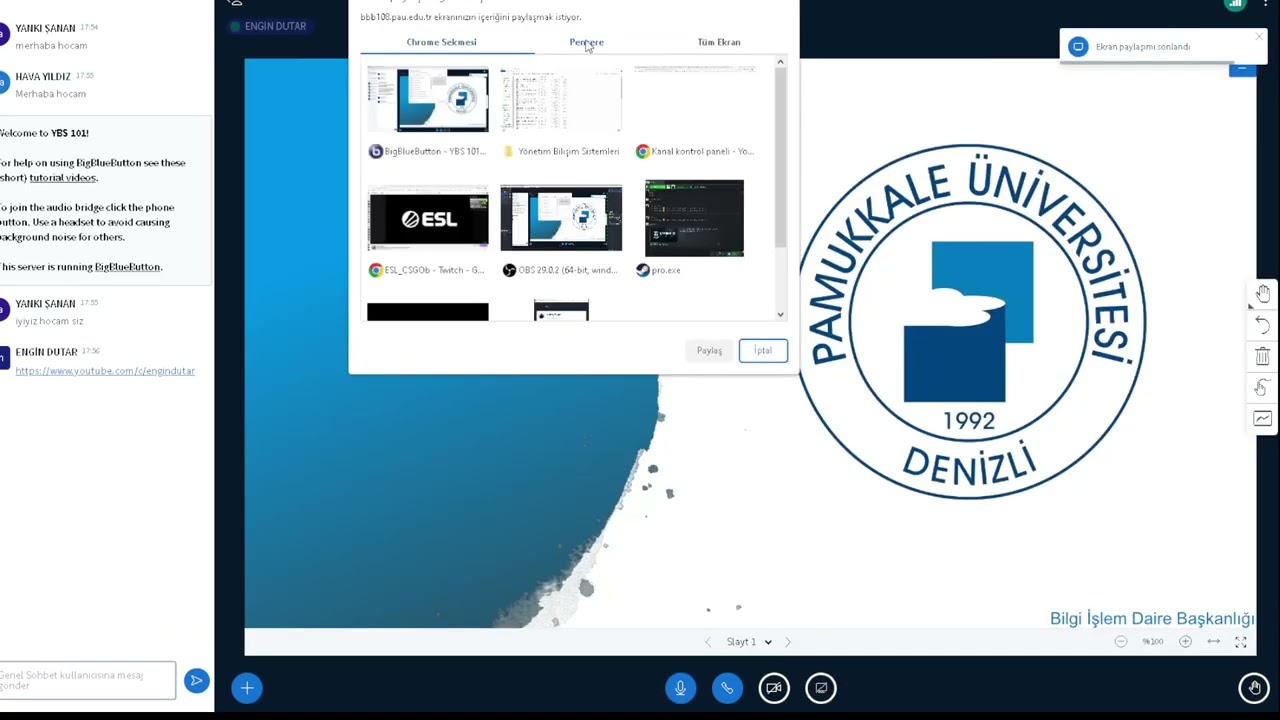Zoom in on the slide
Screen dimensions: 1280x720
tap(1185, 642)
